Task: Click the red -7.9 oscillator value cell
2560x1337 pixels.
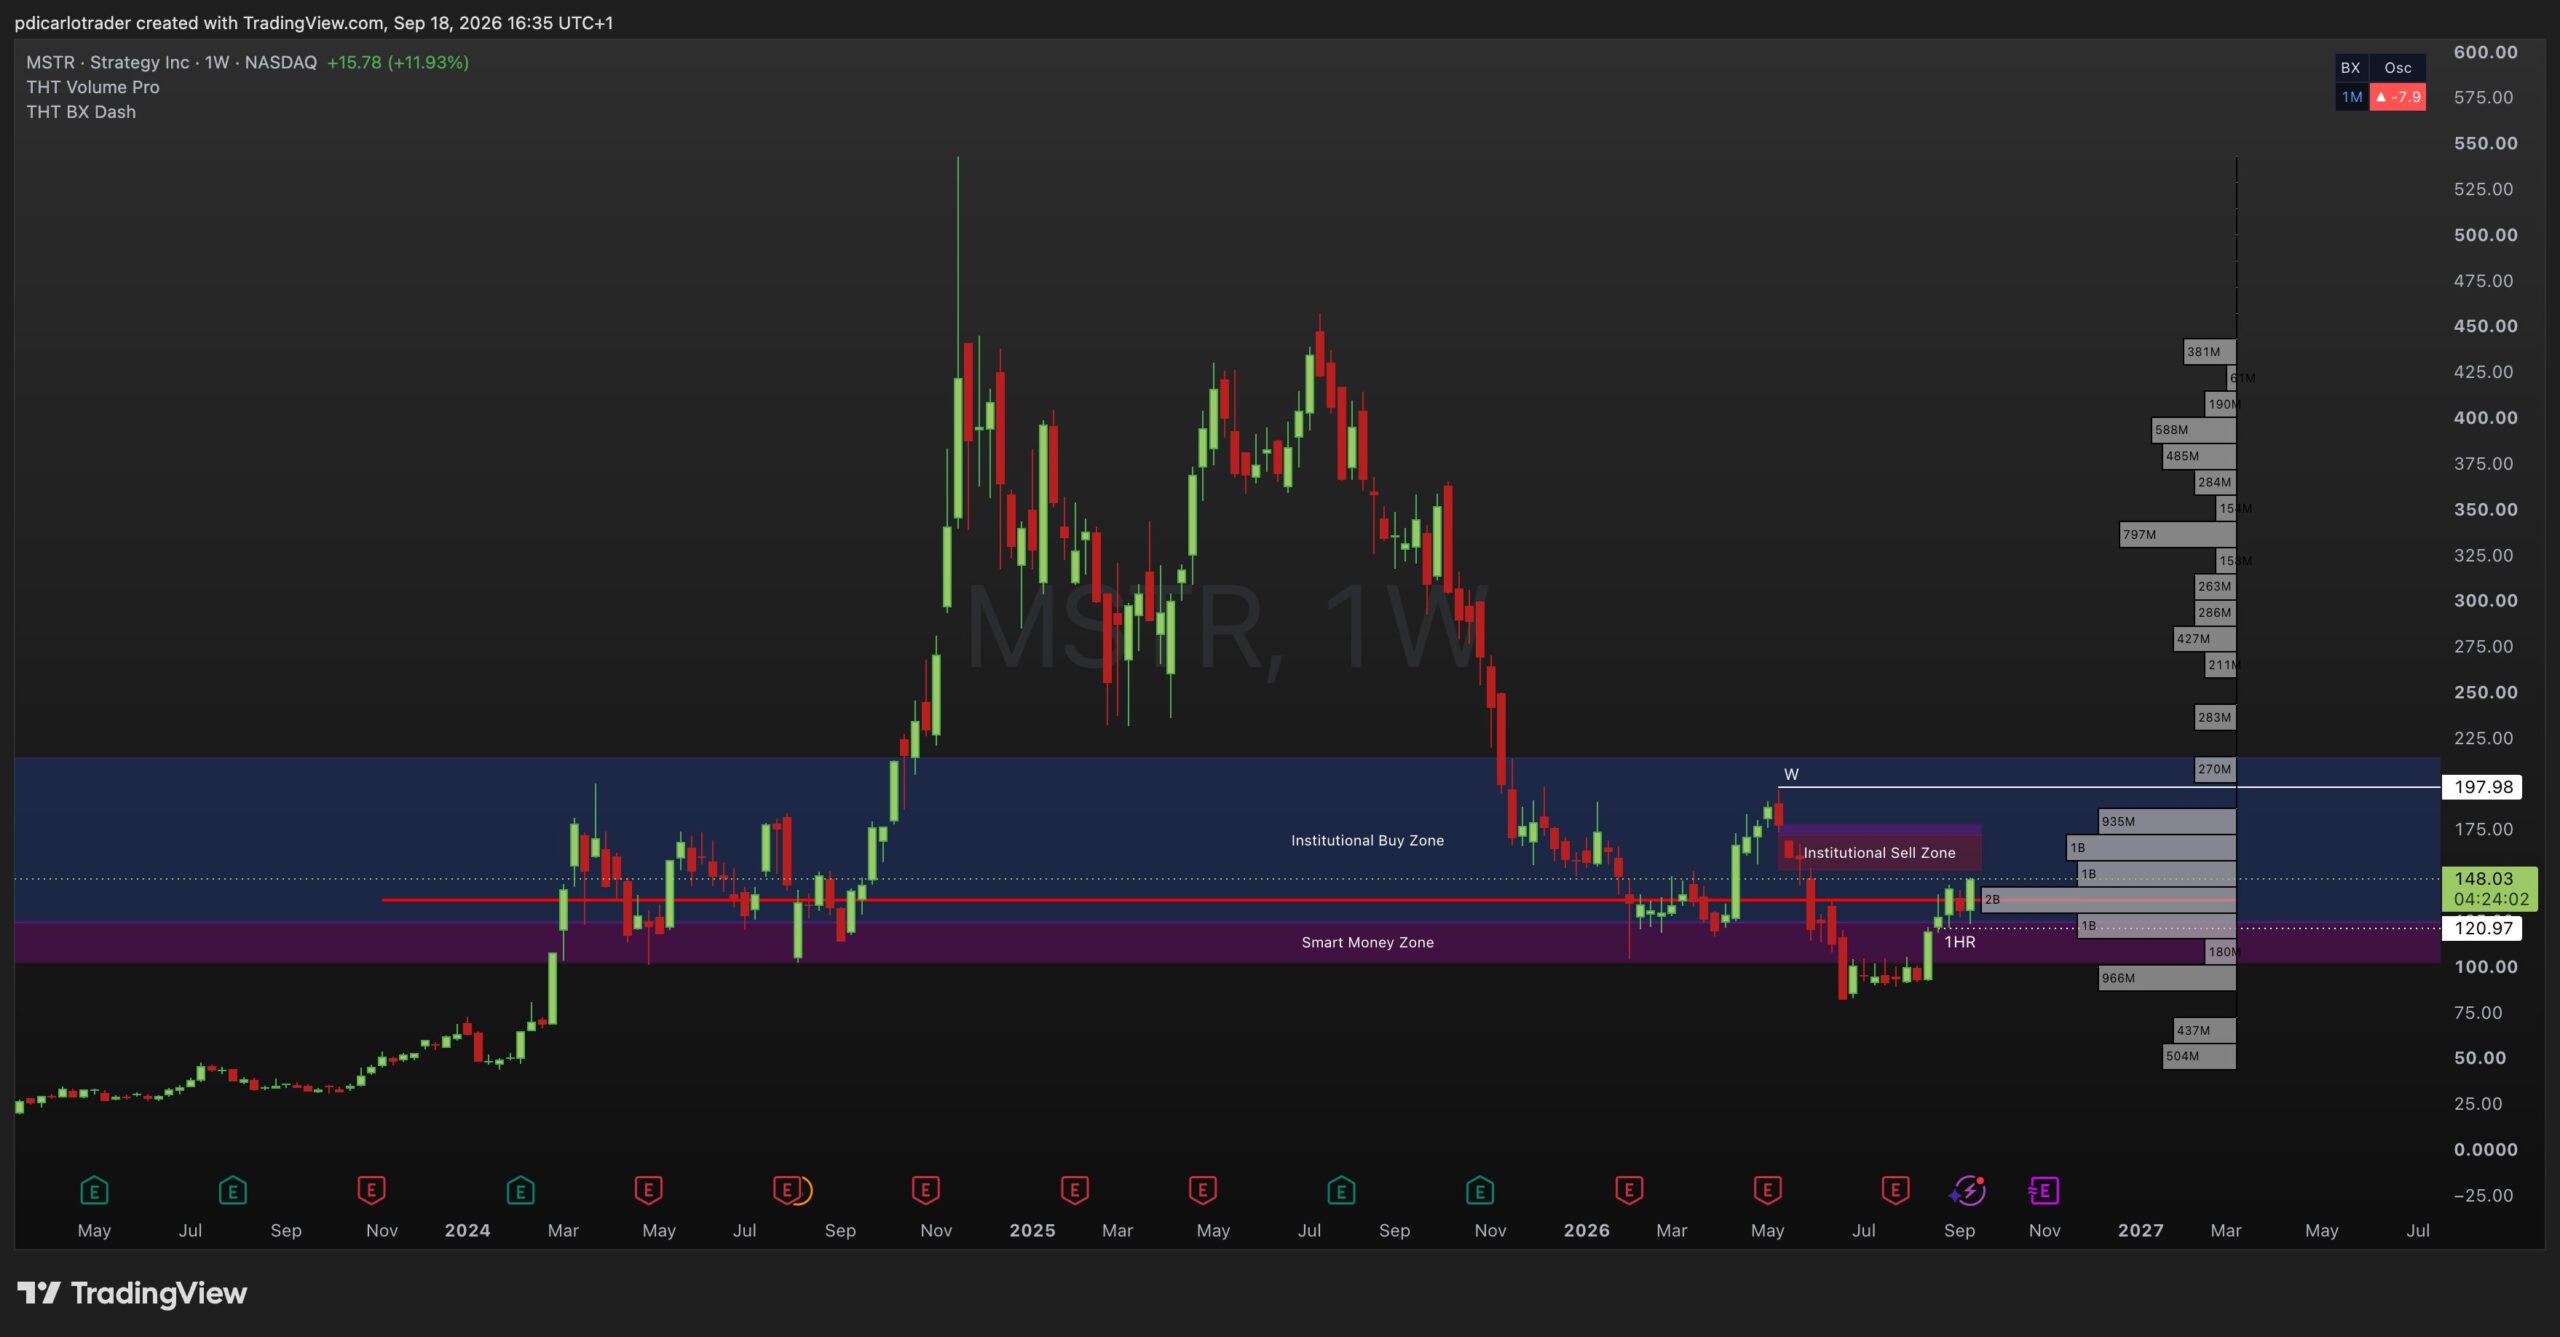Action: click(2398, 97)
